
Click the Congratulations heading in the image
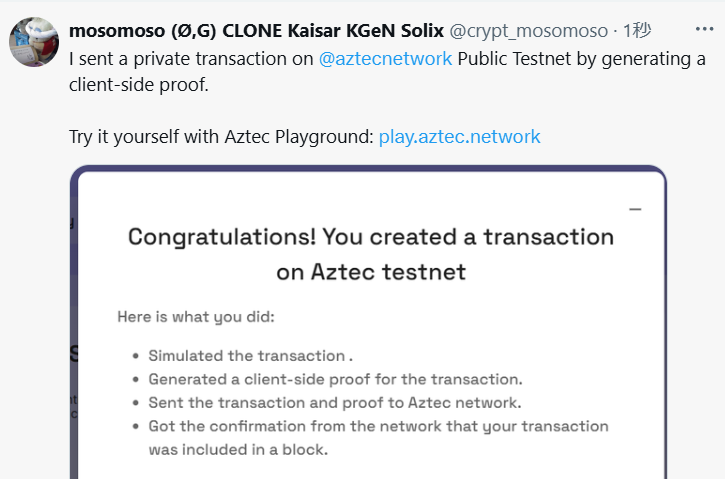coord(371,237)
